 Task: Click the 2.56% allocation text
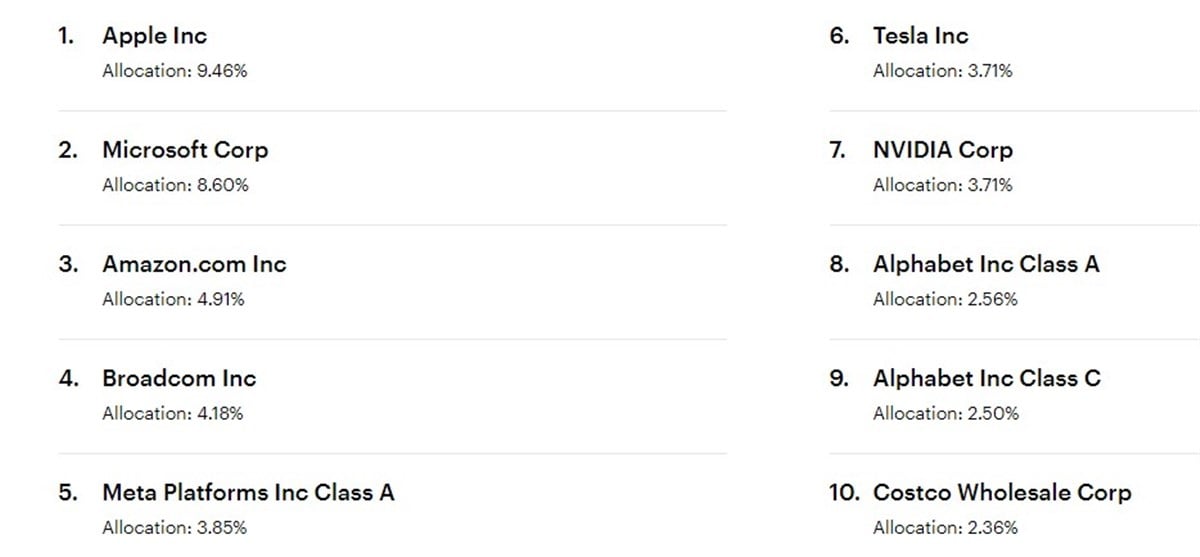pos(945,299)
